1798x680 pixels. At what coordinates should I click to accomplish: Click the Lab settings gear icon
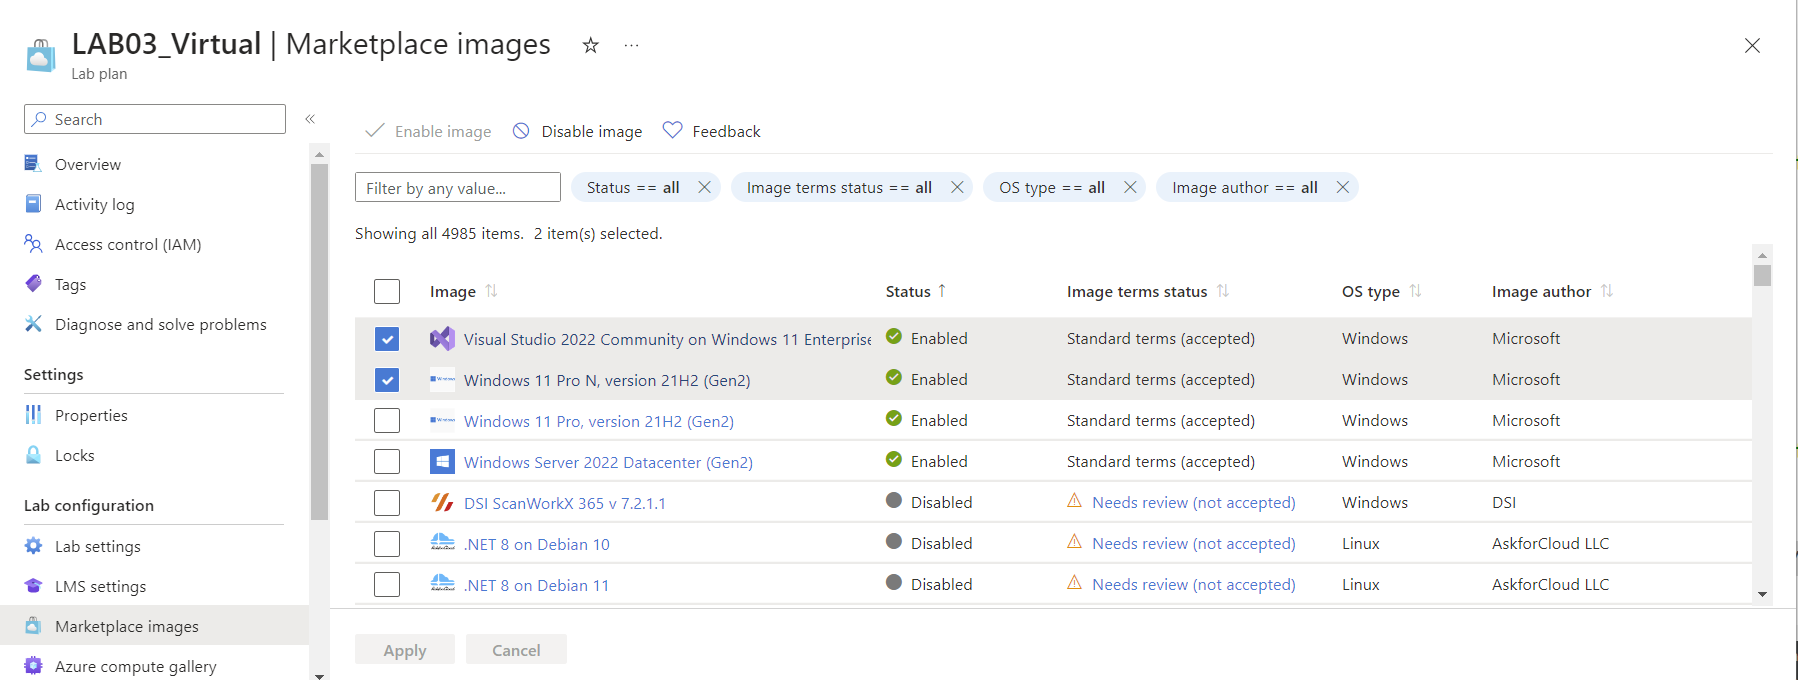coord(33,546)
